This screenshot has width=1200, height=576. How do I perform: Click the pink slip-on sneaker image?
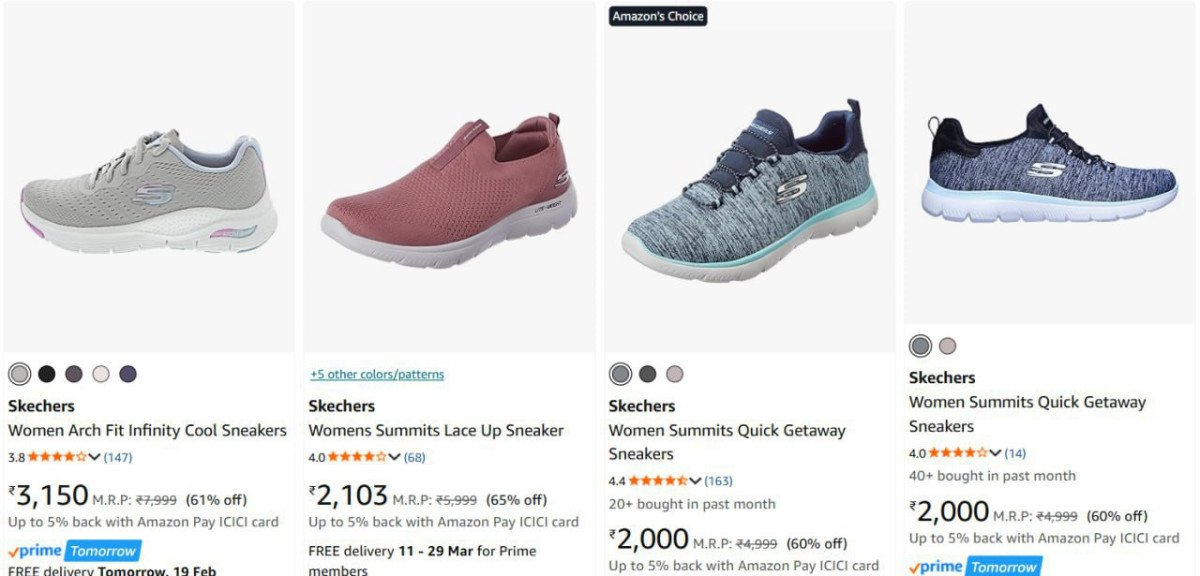tap(449, 190)
